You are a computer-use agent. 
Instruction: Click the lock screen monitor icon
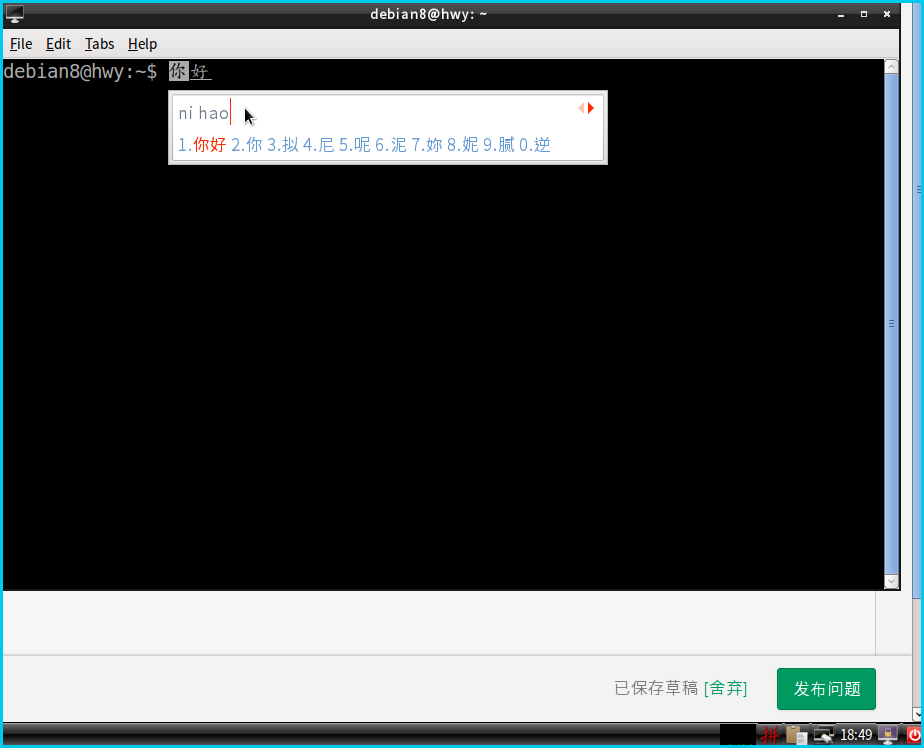[888, 734]
